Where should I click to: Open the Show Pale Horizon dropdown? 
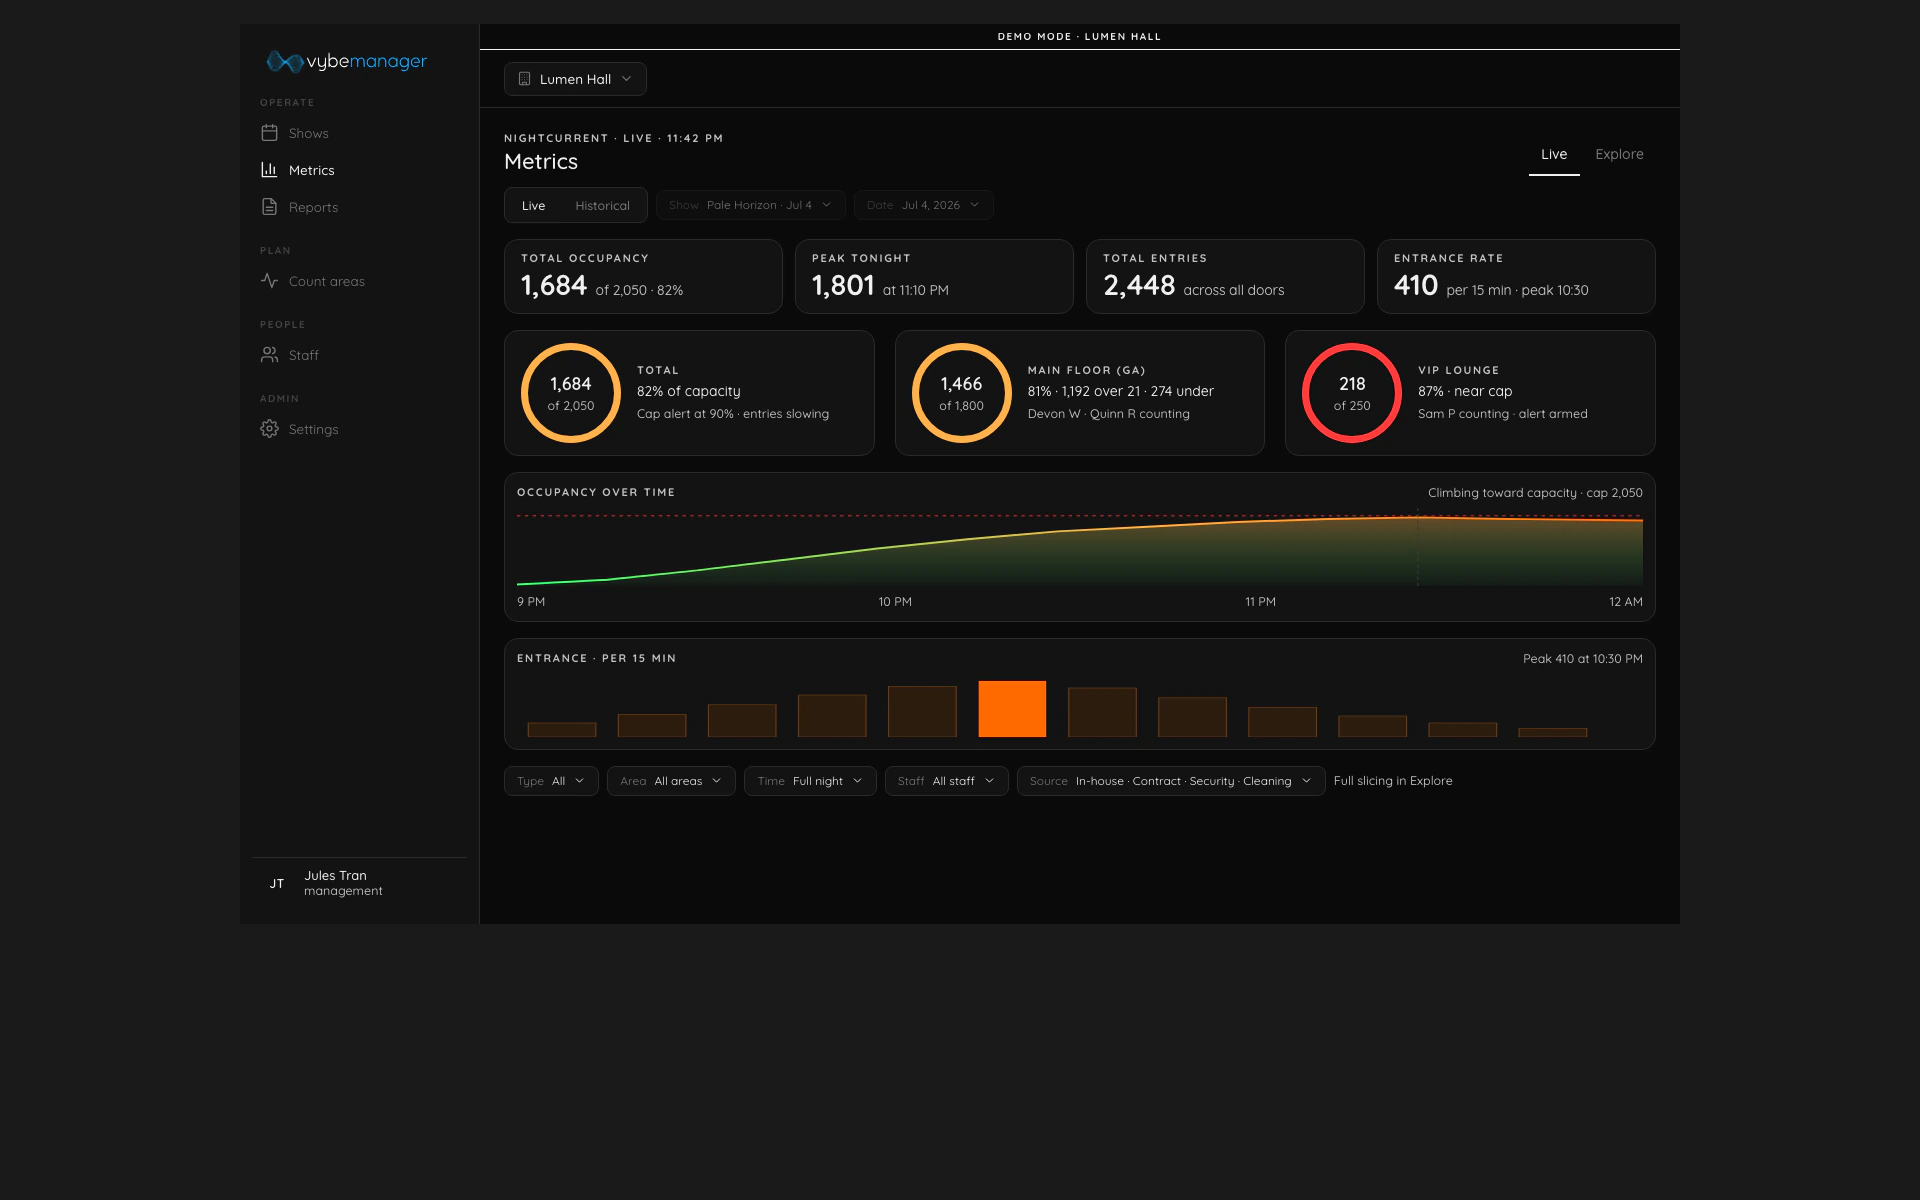click(750, 205)
